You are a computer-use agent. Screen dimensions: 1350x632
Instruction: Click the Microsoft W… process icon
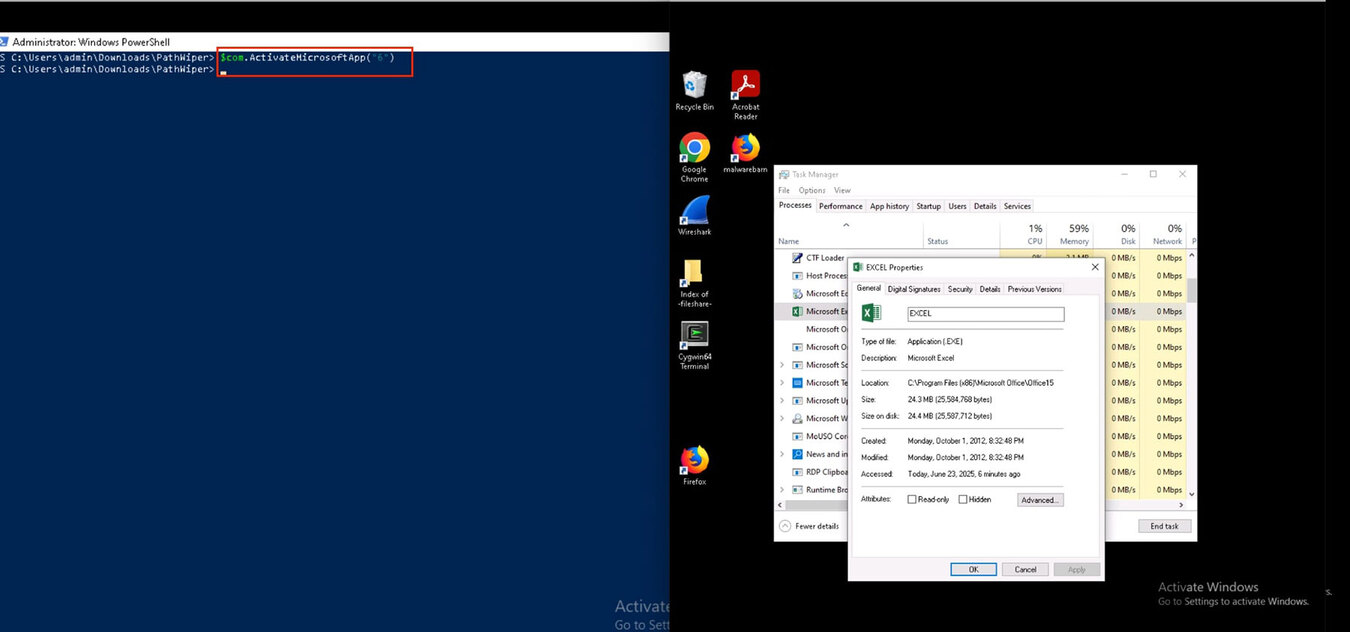click(x=797, y=419)
